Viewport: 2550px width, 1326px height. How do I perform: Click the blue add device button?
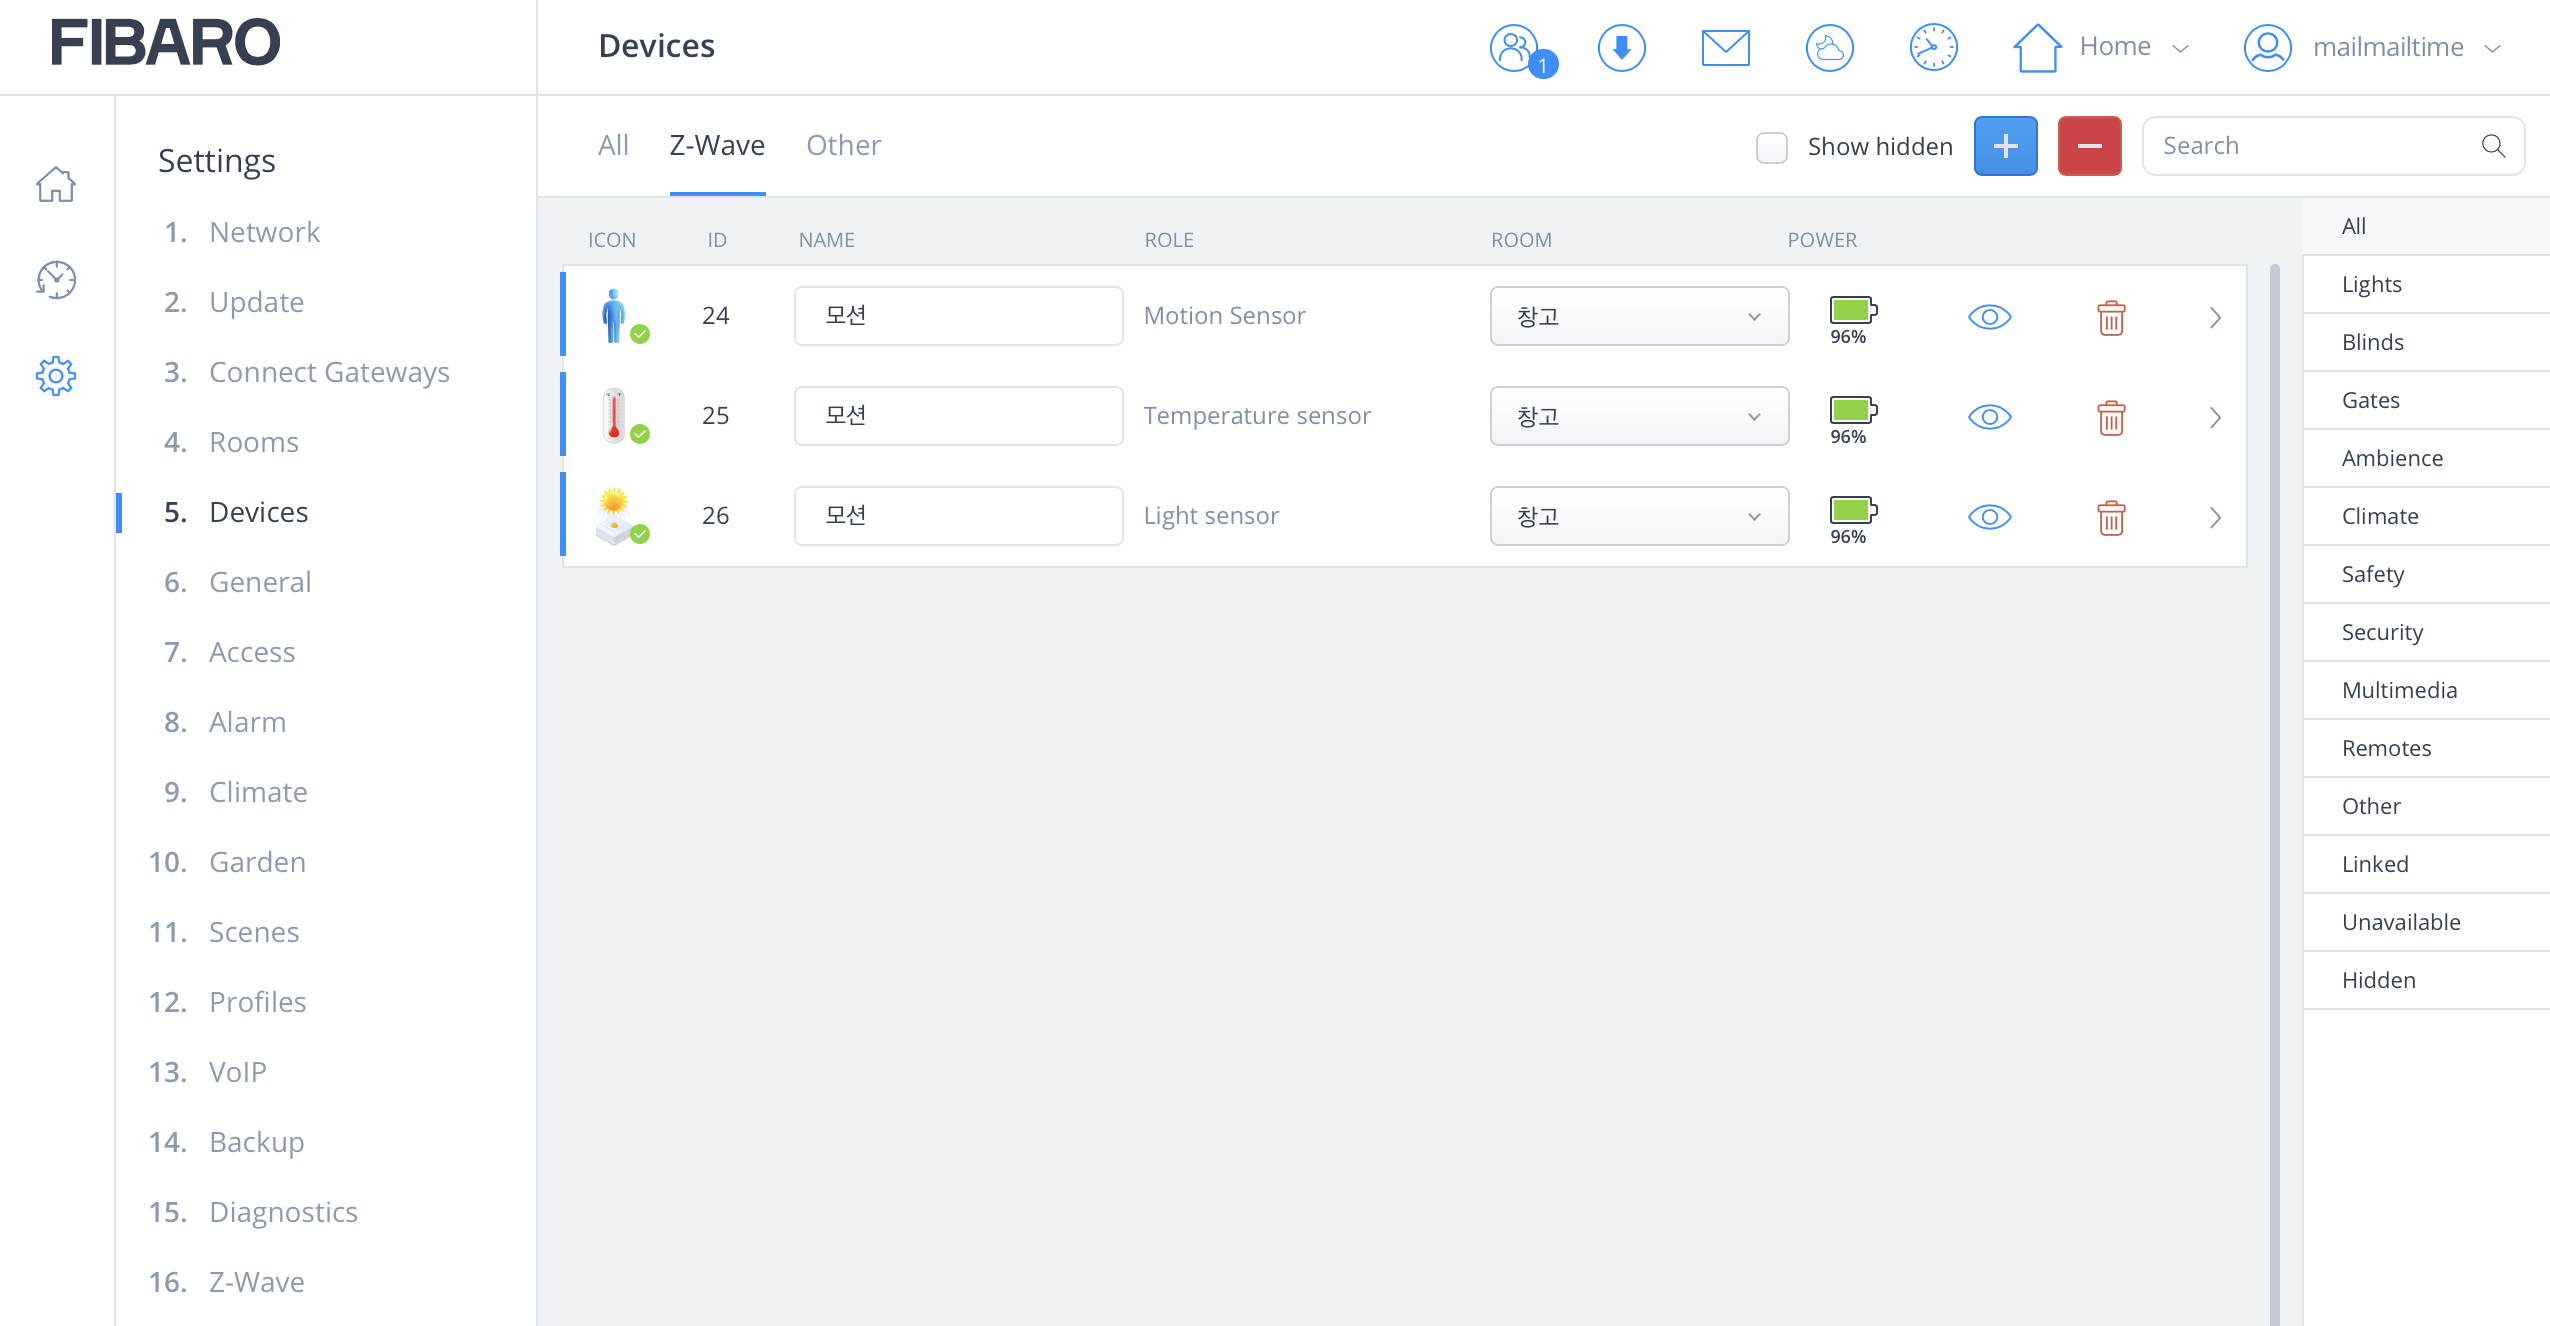[x=2005, y=146]
